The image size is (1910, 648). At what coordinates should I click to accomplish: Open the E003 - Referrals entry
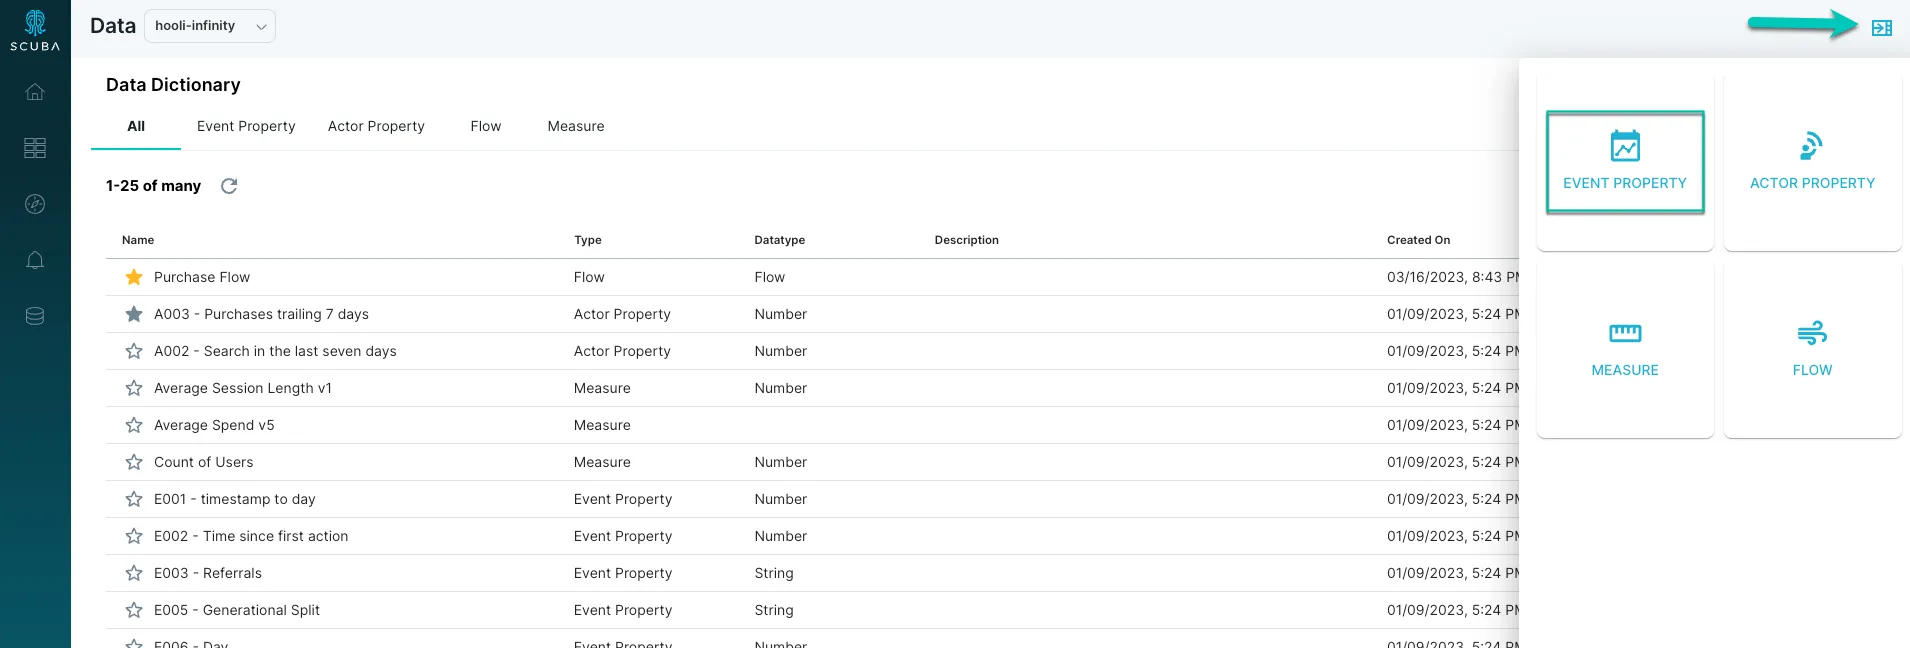coord(208,573)
